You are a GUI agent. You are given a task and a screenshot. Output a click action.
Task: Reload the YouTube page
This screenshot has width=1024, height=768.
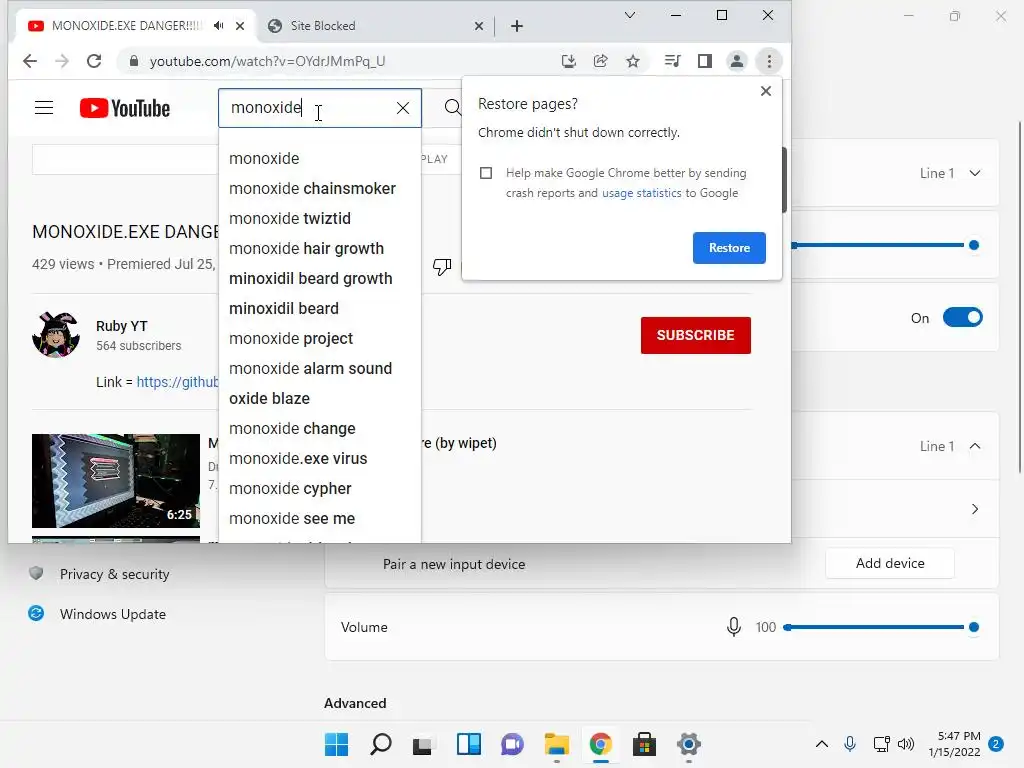(94, 61)
